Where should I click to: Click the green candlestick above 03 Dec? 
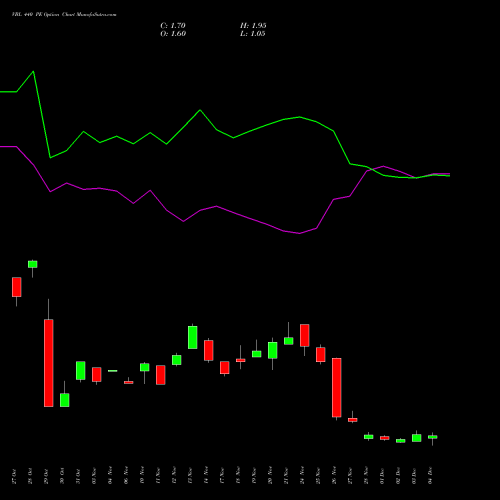click(417, 438)
